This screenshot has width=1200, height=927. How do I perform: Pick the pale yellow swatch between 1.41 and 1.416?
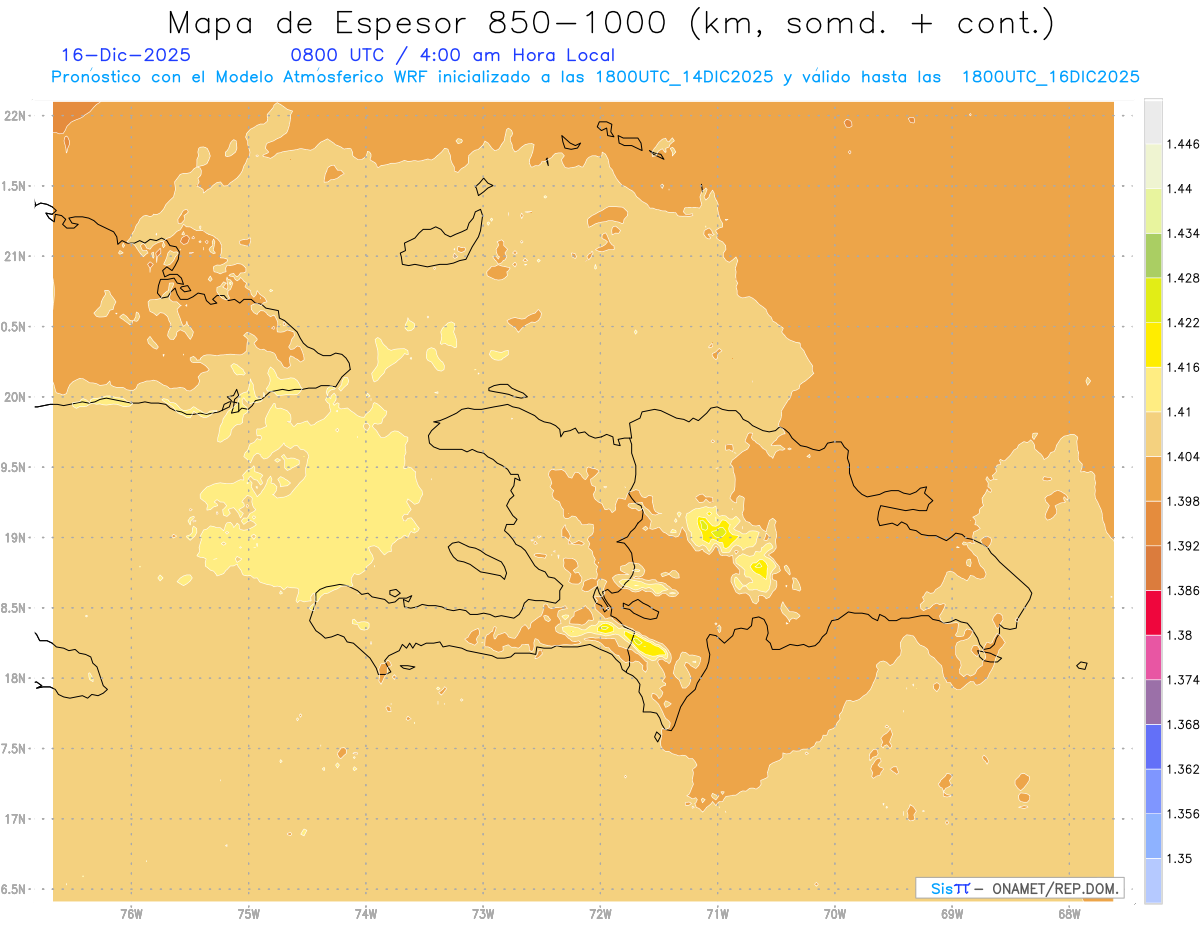tap(1153, 389)
